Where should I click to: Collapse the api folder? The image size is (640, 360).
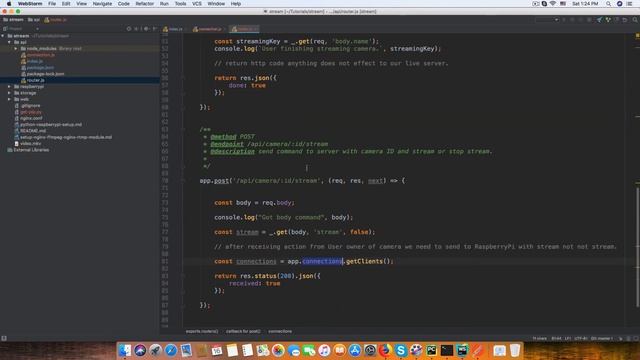(9, 42)
